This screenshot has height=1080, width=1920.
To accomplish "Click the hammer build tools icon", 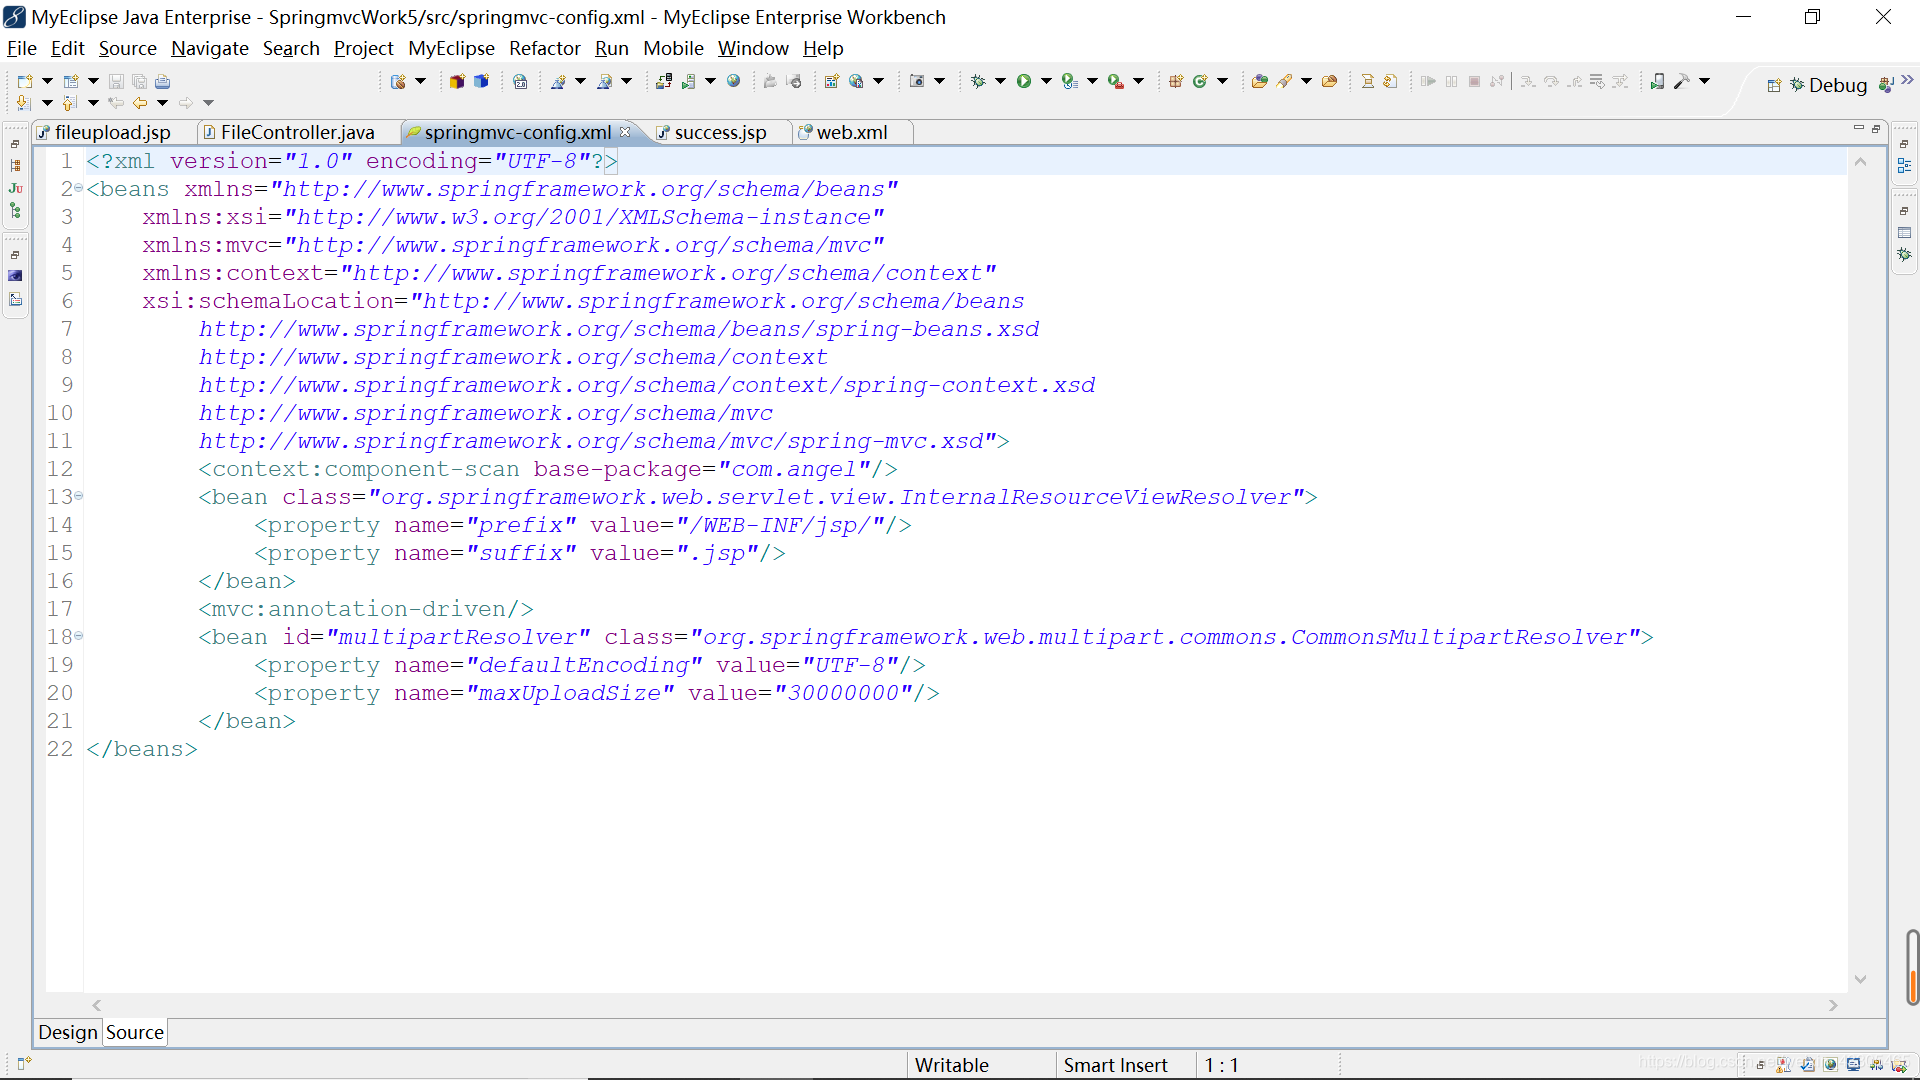I will click(x=1681, y=81).
